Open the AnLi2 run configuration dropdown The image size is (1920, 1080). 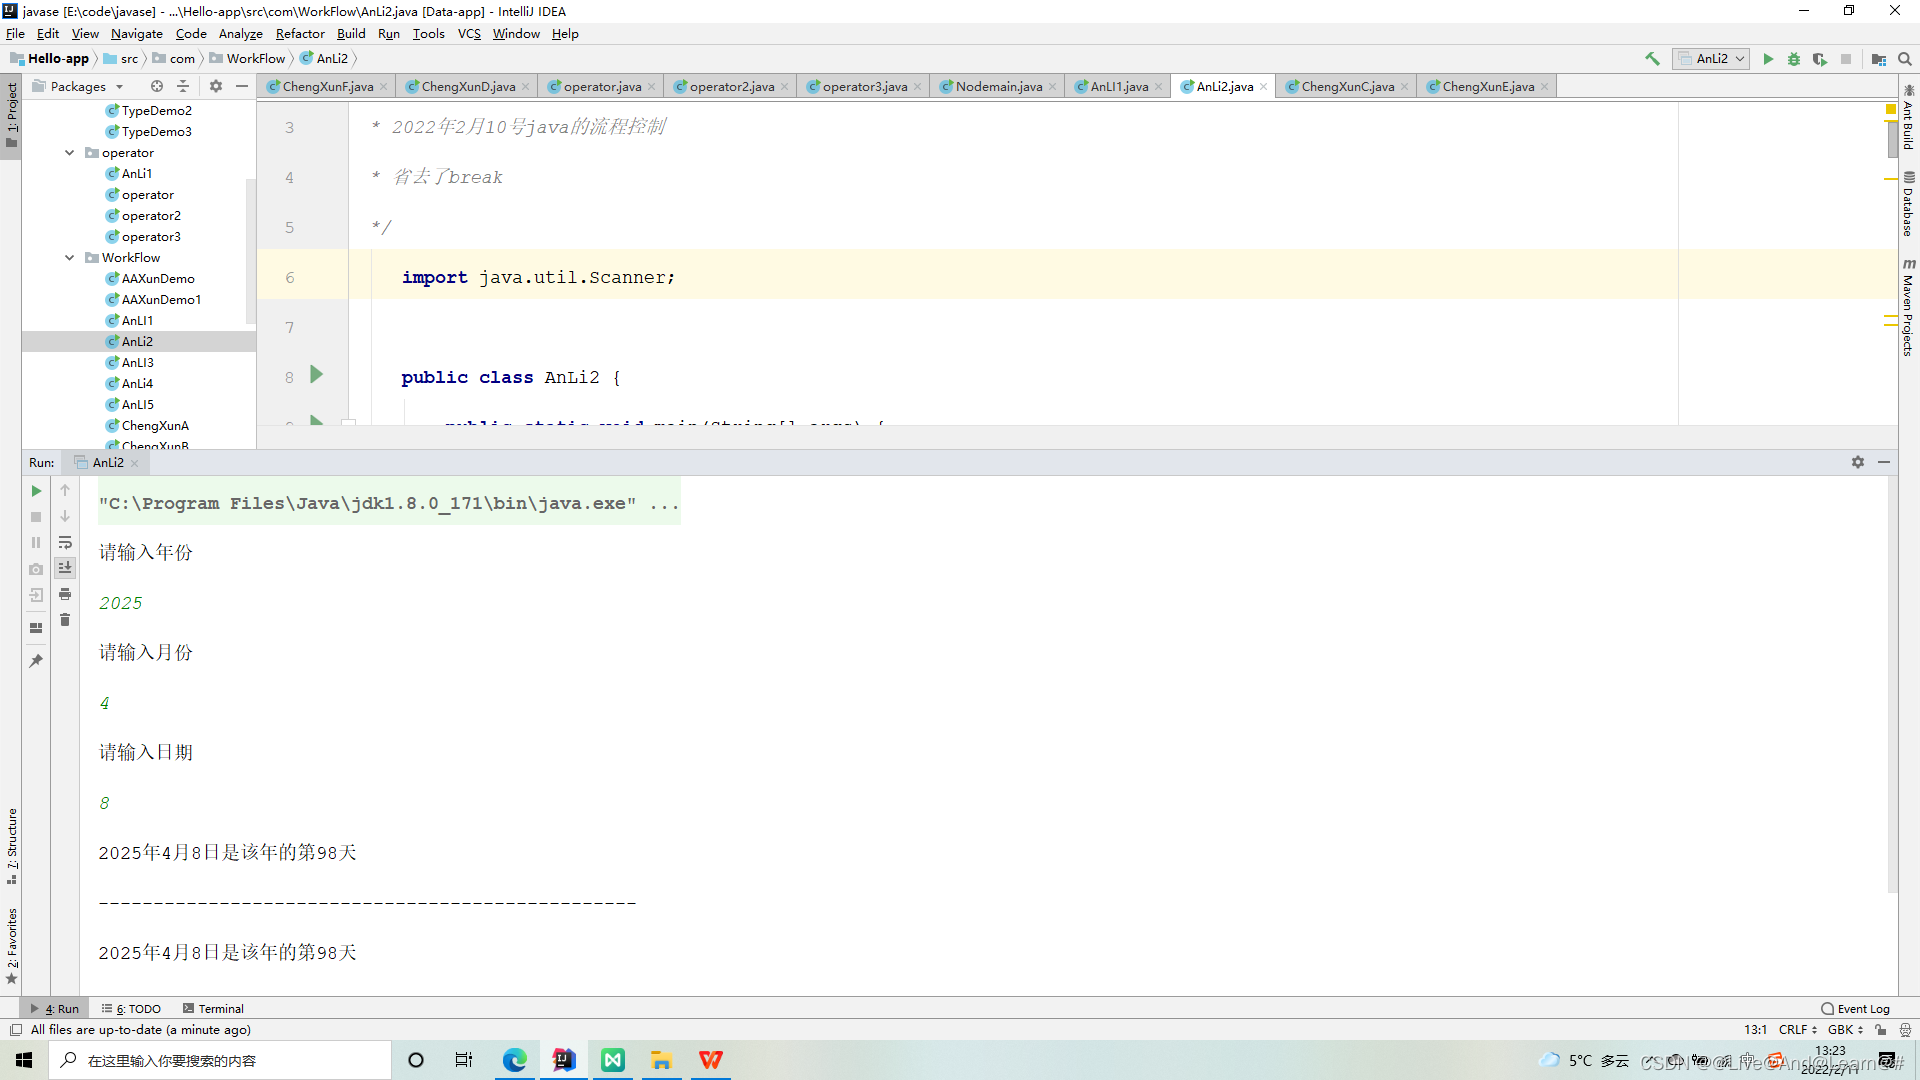tap(1710, 59)
